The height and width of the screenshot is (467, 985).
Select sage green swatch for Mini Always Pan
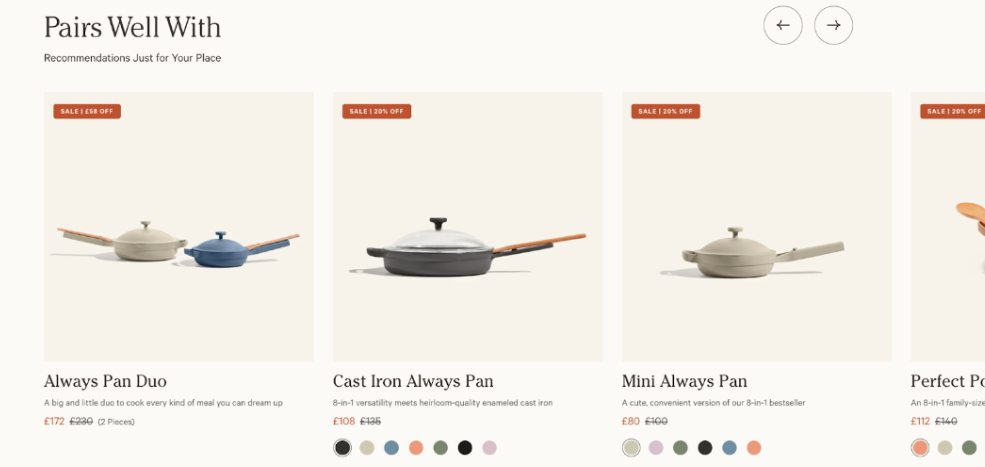tap(680, 448)
